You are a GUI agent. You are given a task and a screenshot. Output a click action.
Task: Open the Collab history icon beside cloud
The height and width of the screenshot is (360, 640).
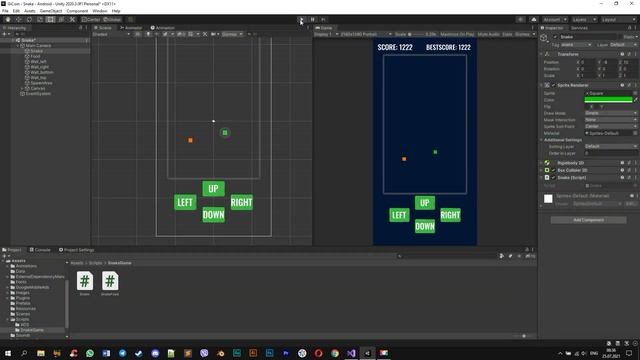[520, 20]
